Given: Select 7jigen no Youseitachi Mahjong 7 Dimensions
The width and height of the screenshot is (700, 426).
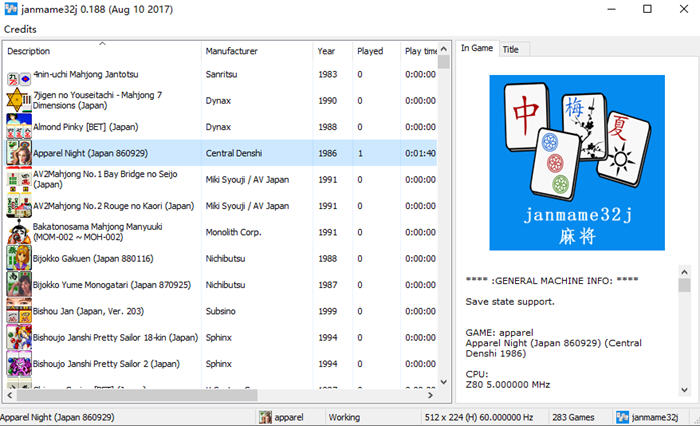Looking at the screenshot, I should (97, 100).
